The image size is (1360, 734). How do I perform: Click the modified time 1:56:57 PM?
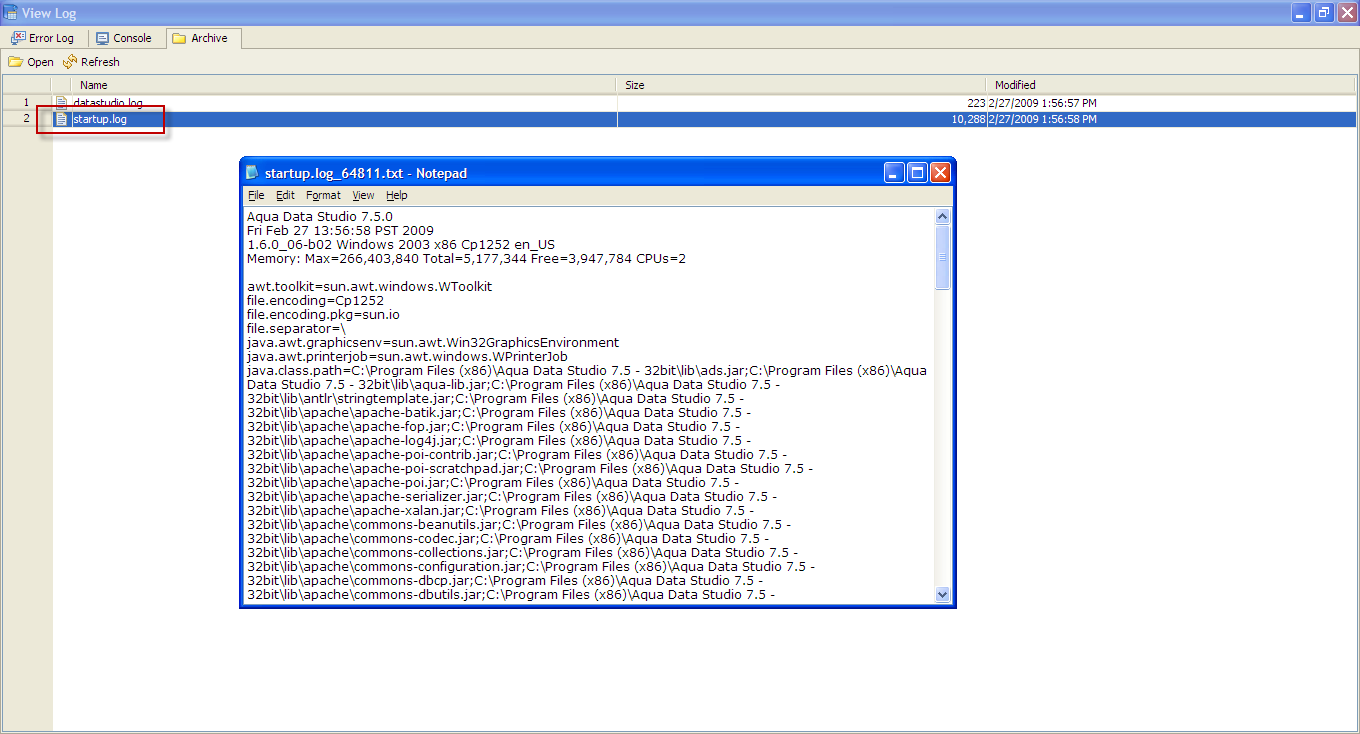tap(1068, 103)
